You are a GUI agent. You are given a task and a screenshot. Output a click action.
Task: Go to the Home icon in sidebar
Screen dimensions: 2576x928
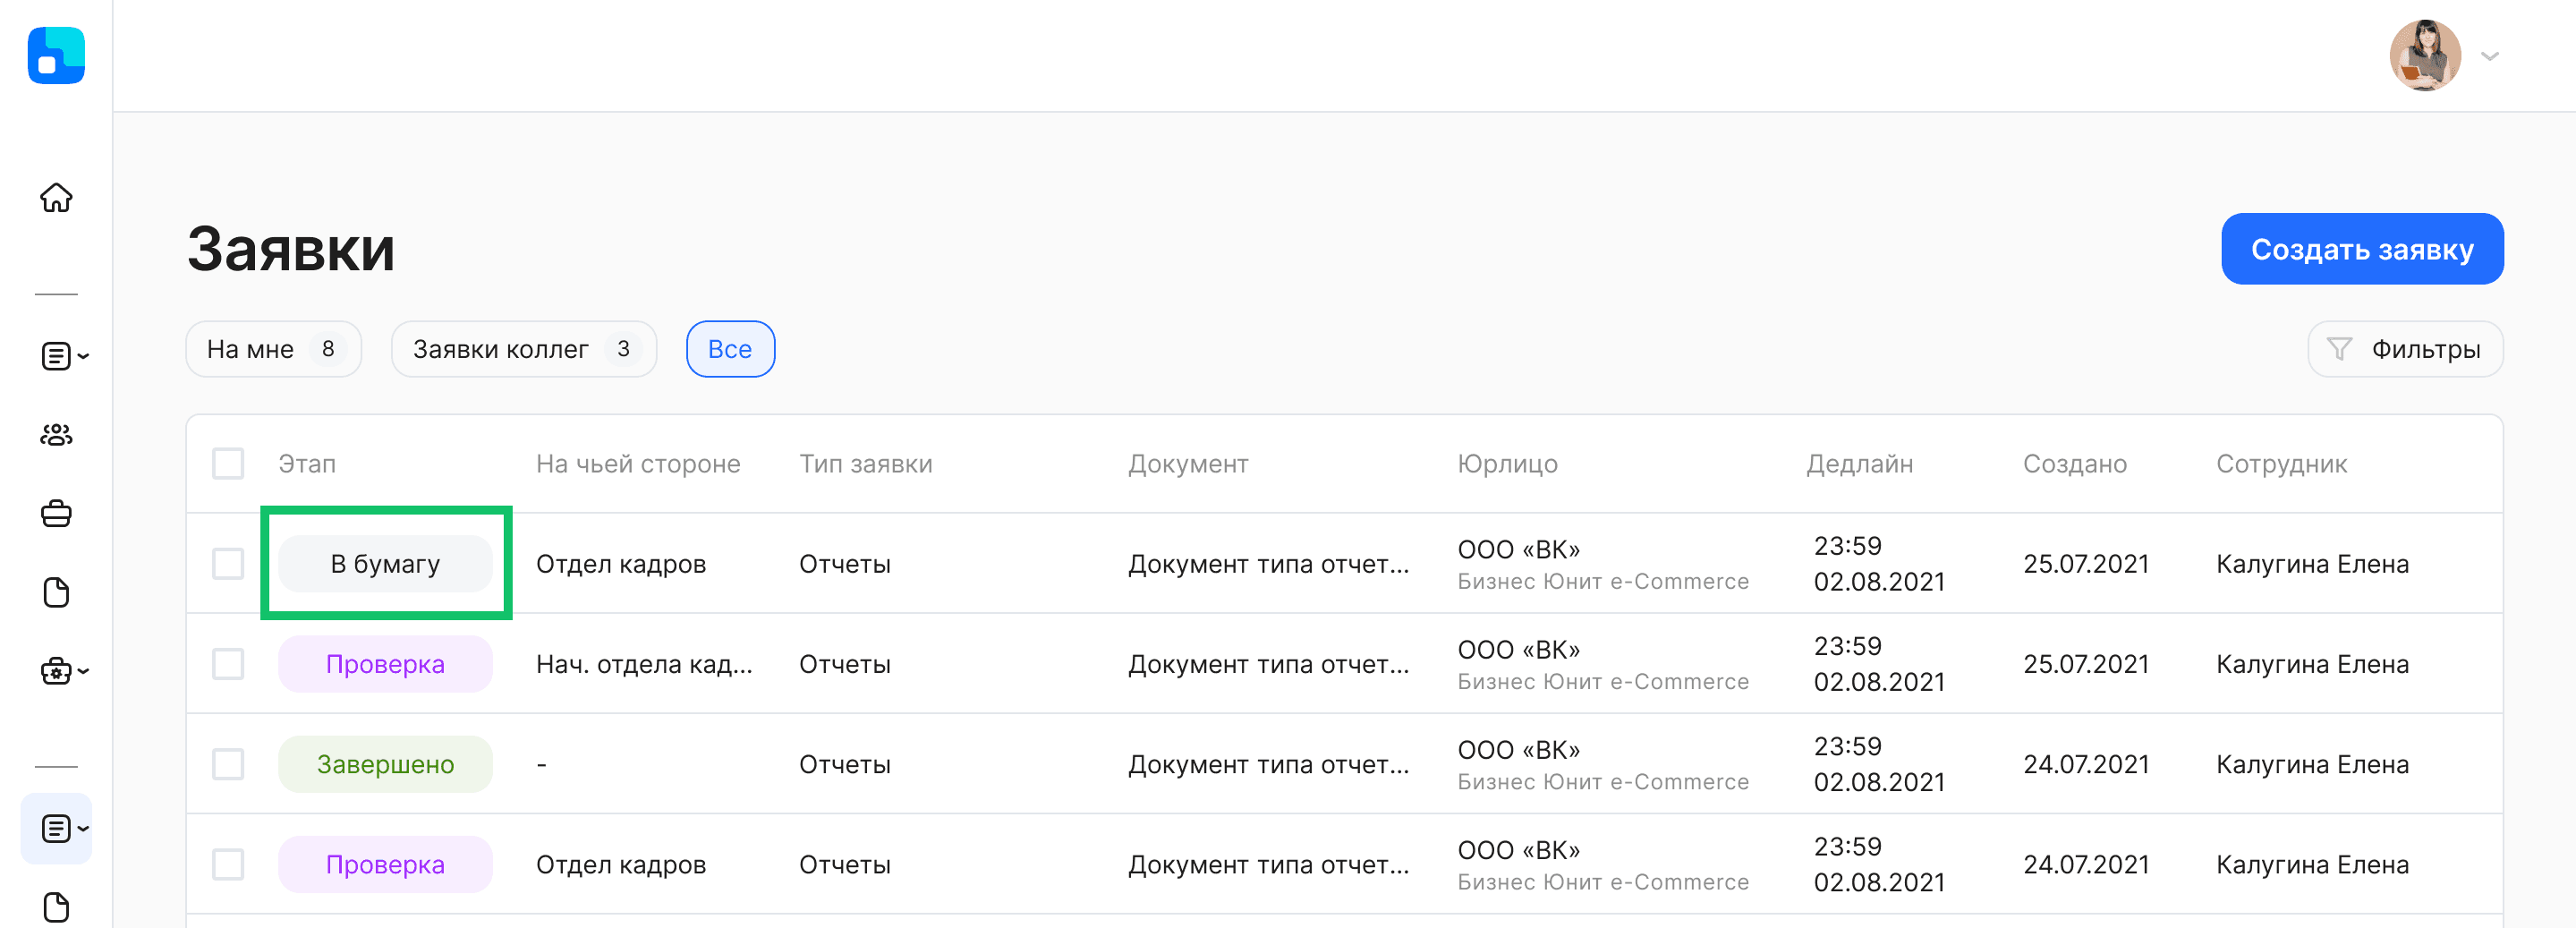coord(56,198)
